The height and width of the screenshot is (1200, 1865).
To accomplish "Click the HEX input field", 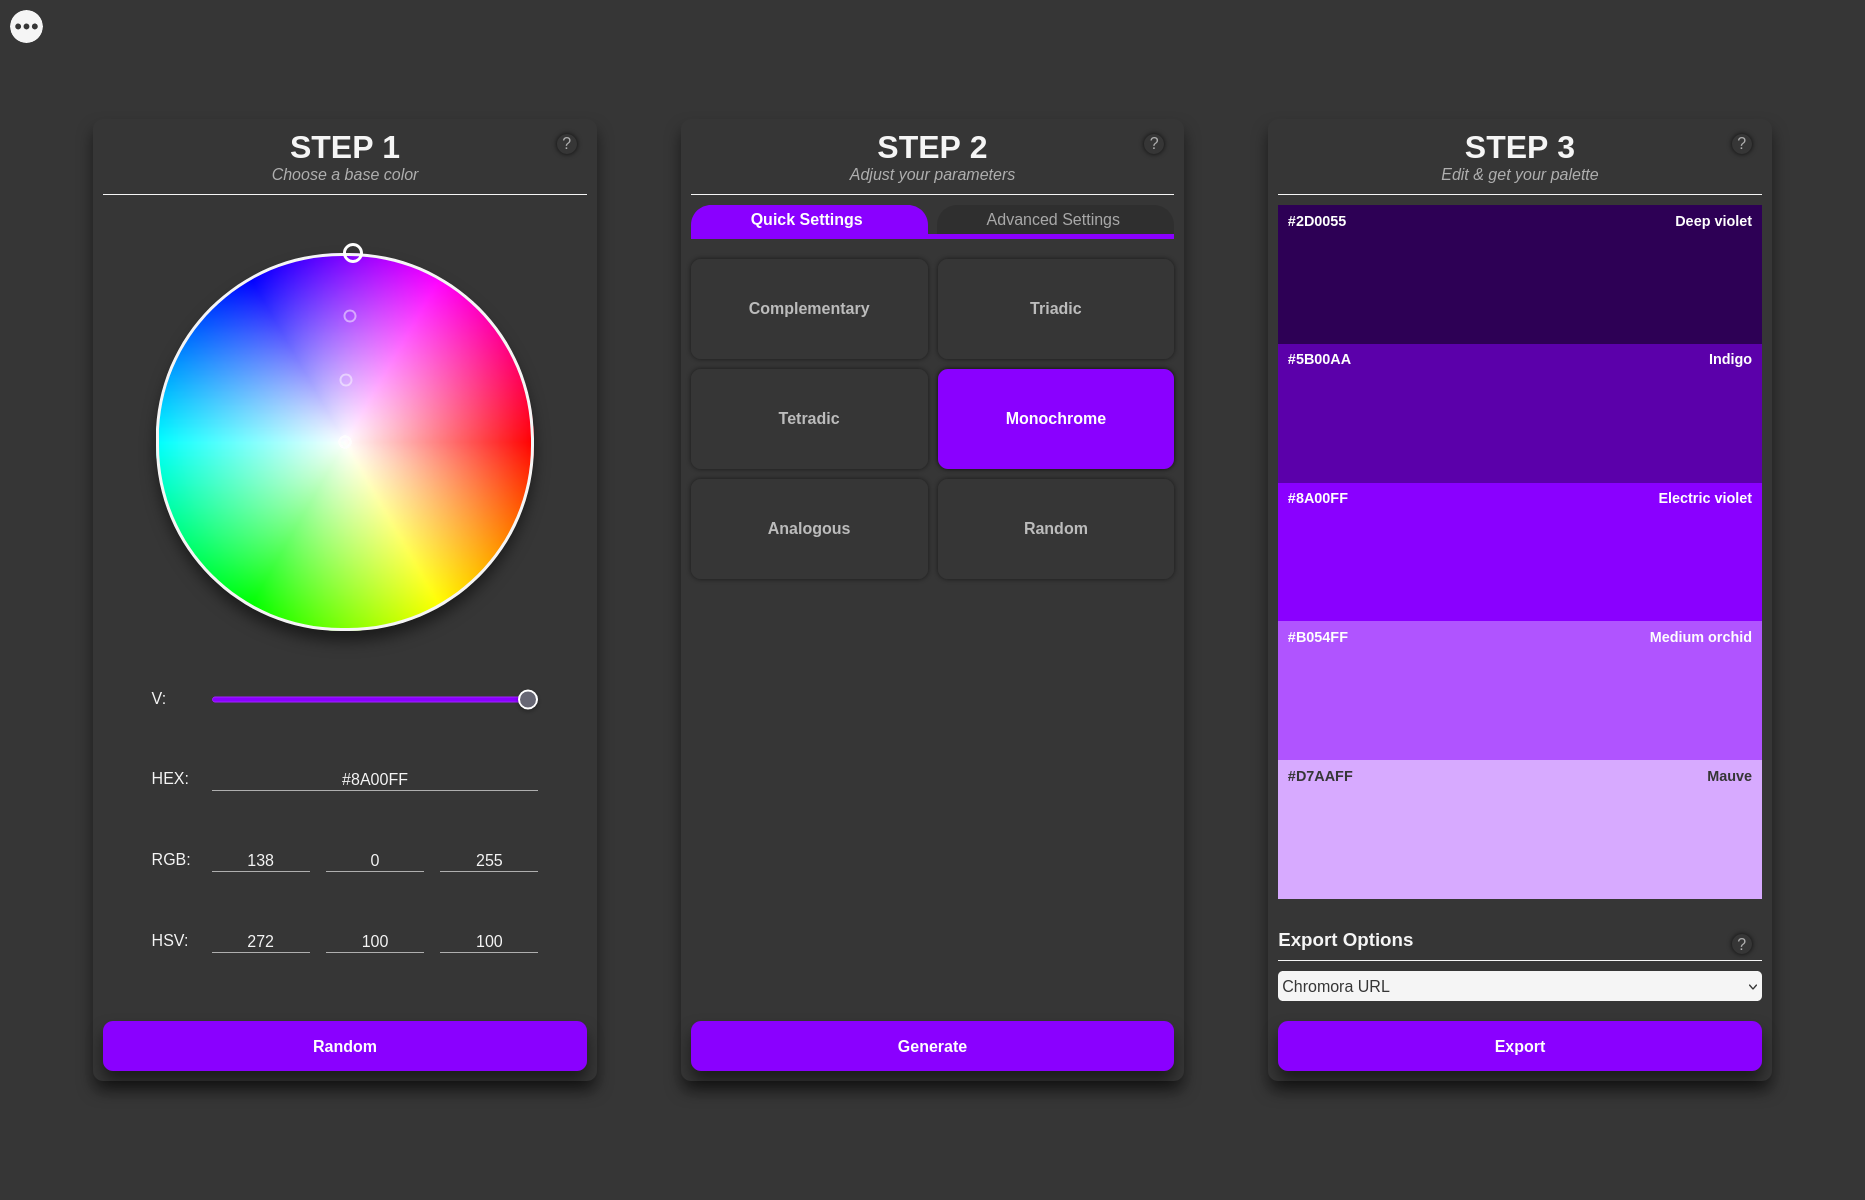I will (x=375, y=779).
